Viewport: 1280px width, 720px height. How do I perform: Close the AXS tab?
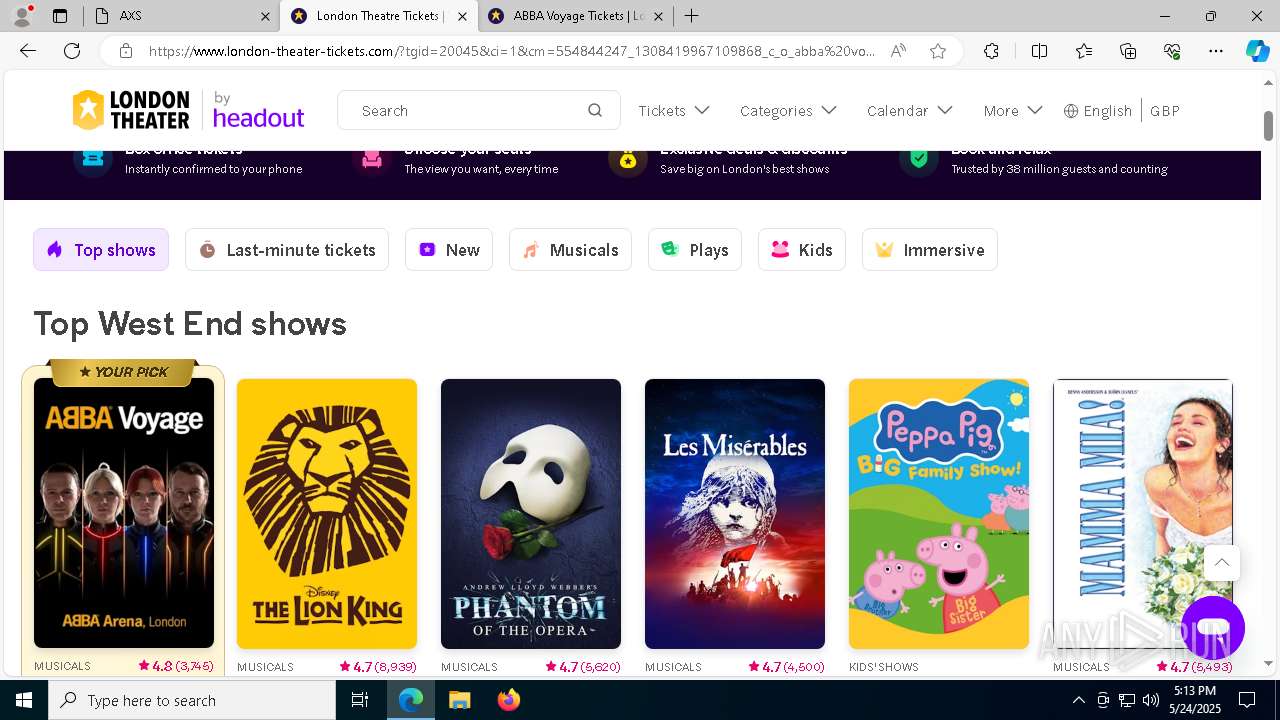[x=265, y=16]
